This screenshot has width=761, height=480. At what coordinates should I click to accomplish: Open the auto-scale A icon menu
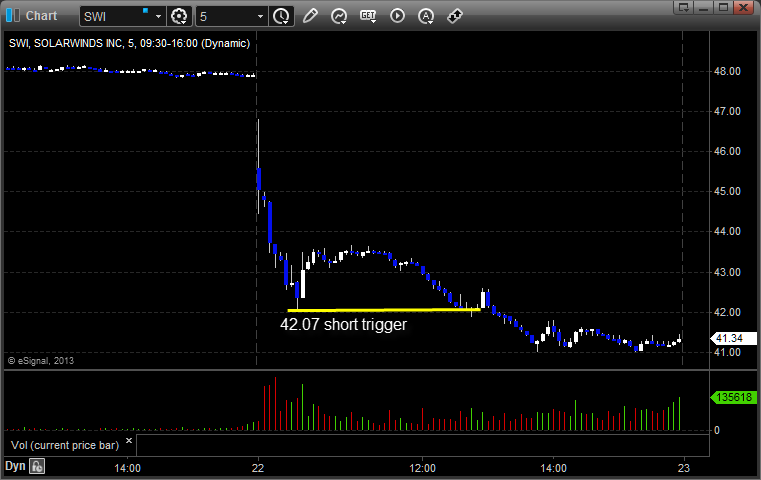coord(426,17)
